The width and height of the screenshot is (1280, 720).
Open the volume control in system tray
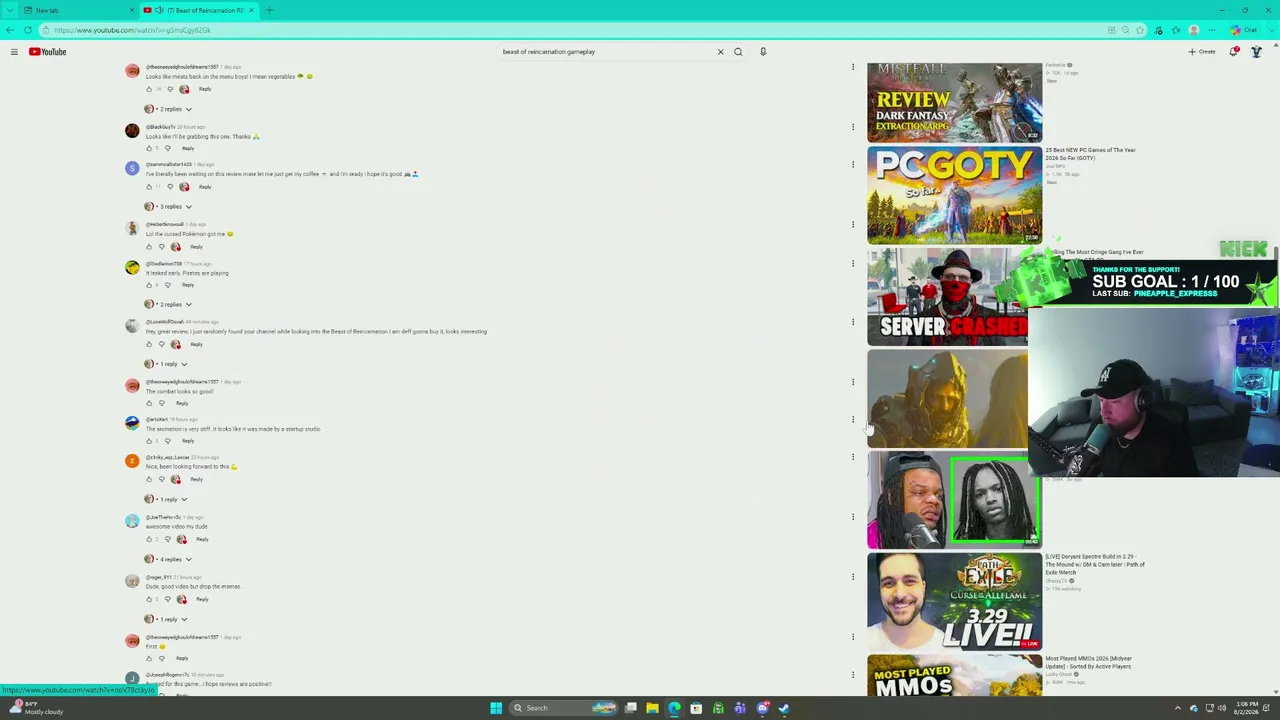point(1221,708)
